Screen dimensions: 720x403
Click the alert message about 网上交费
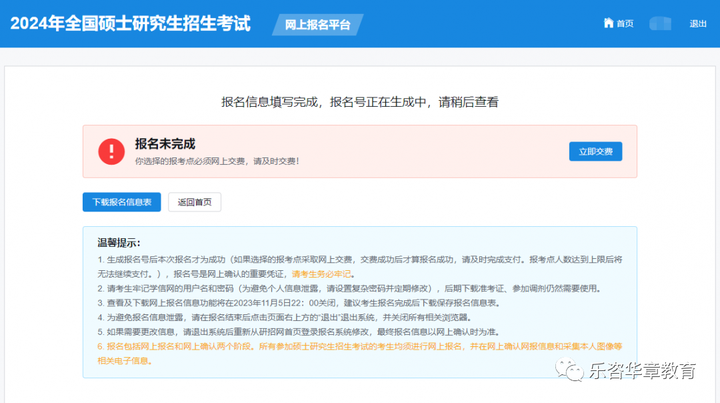pyautogui.click(x=217, y=160)
